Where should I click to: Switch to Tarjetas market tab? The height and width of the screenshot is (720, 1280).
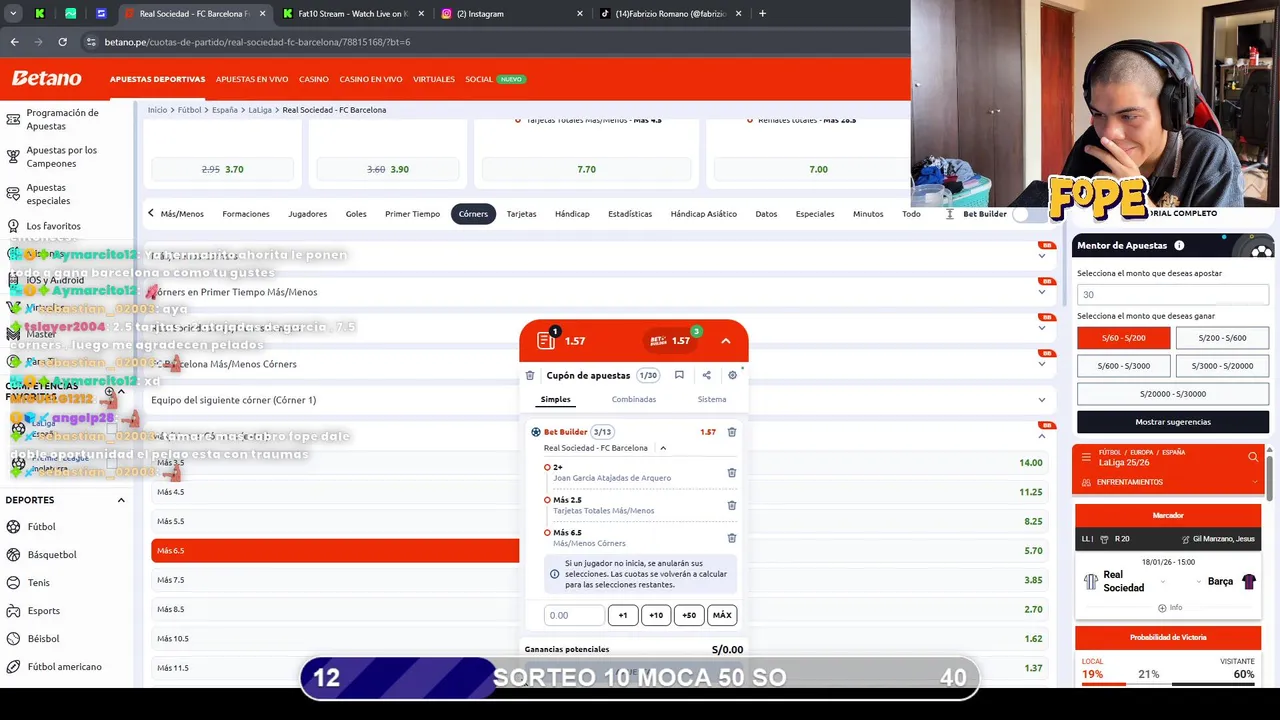(521, 214)
